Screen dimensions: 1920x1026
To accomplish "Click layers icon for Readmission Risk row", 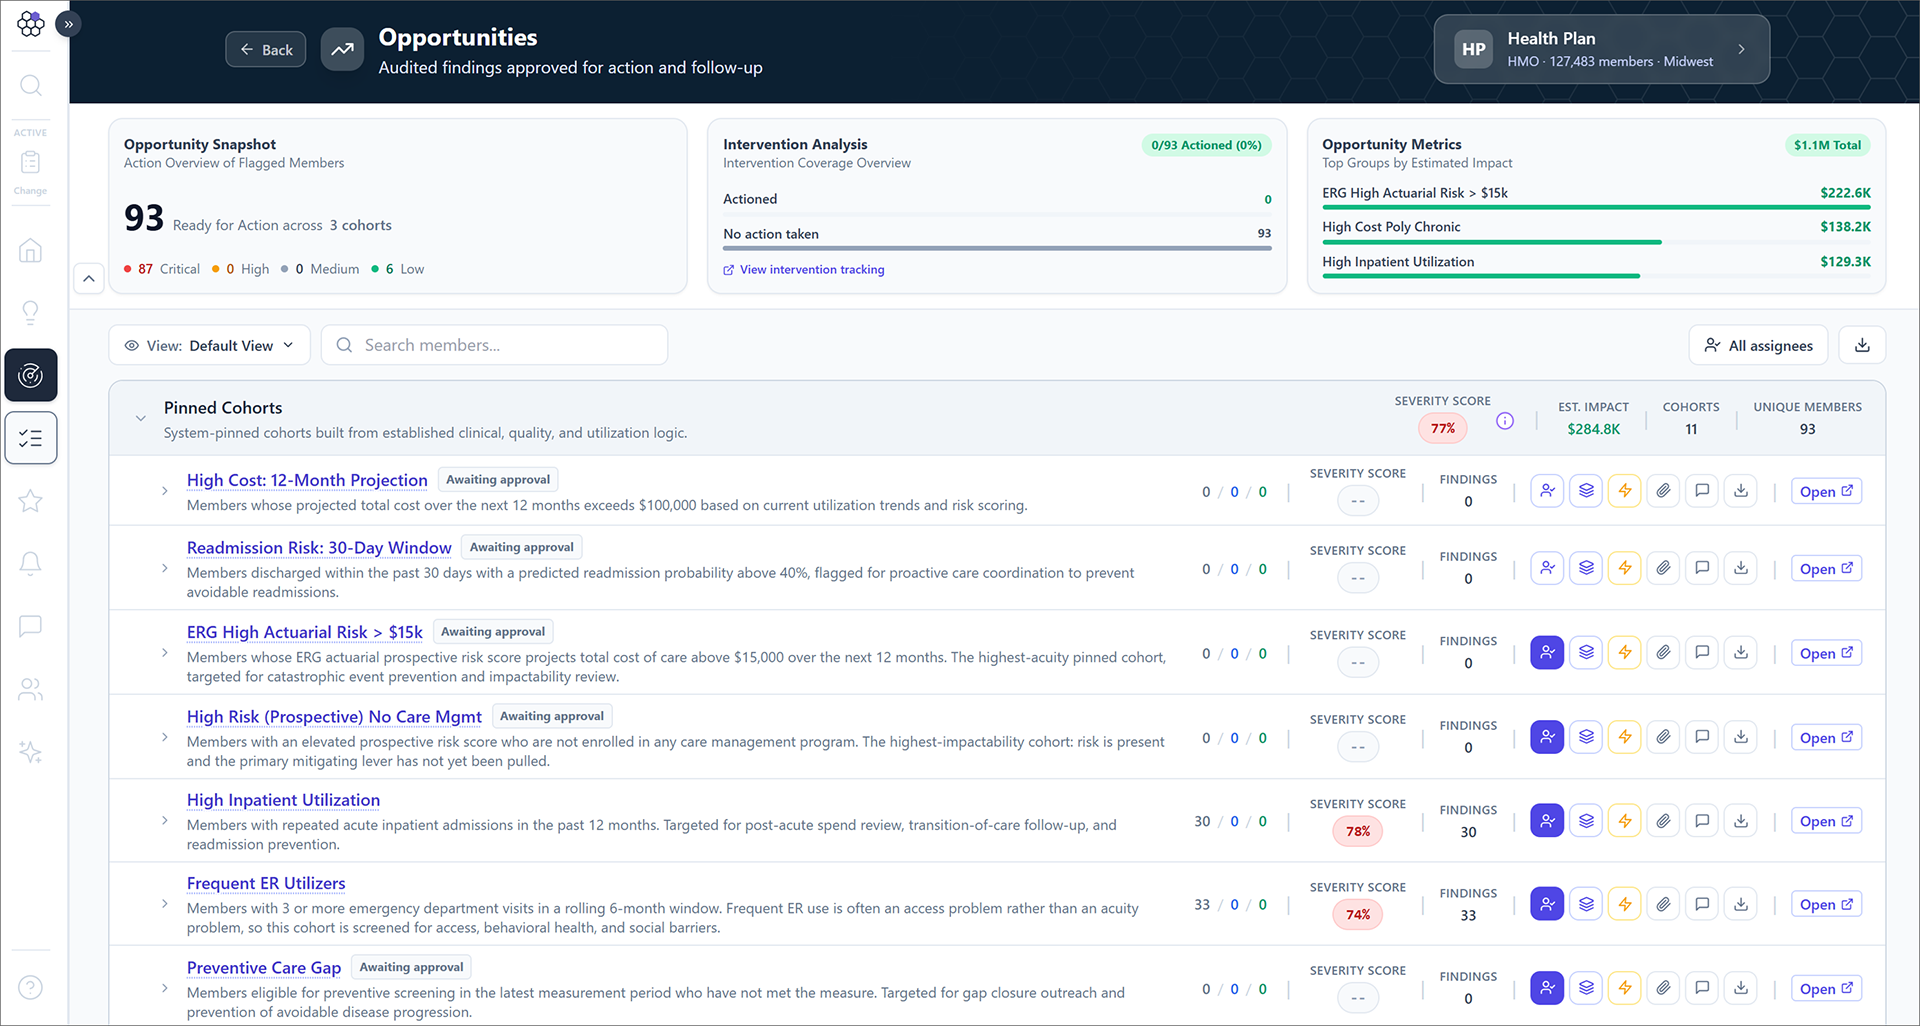I will point(1586,568).
